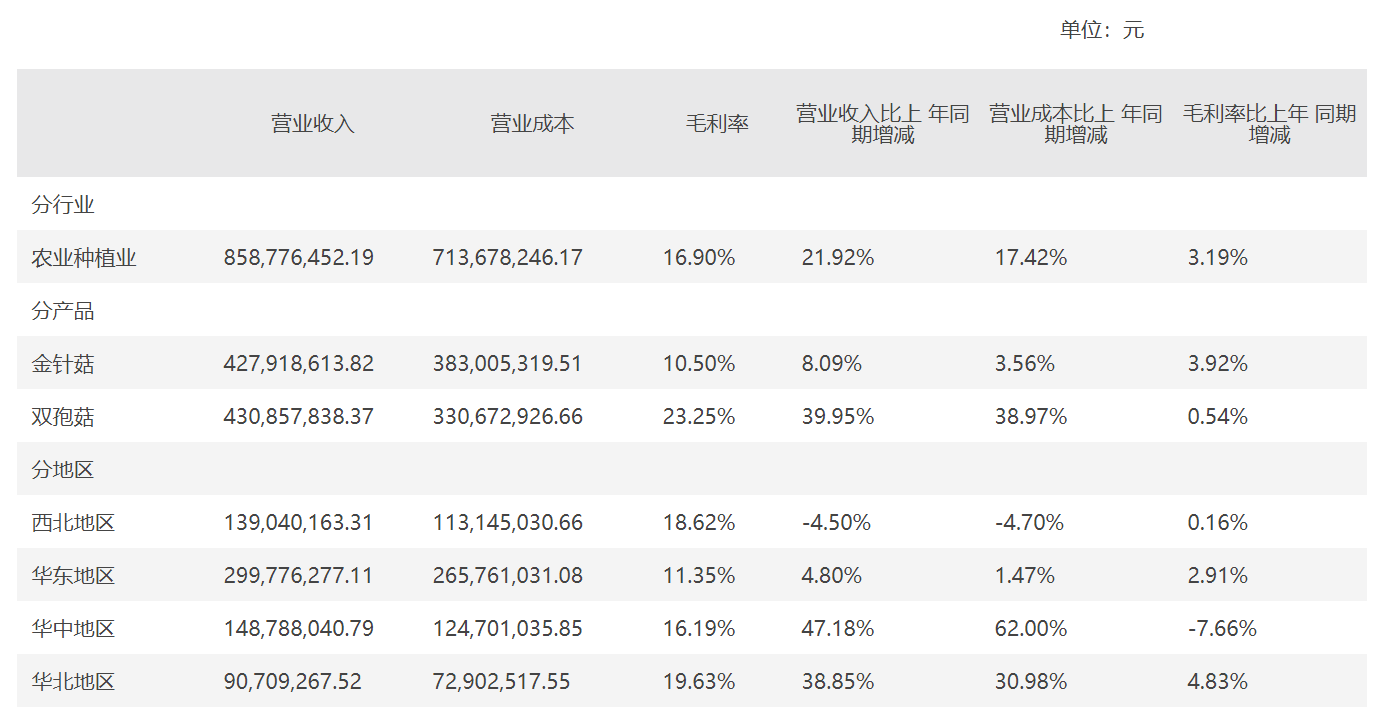The image size is (1388, 723).
Task: Click the 单位：元 unit label
Action: coord(1102,30)
